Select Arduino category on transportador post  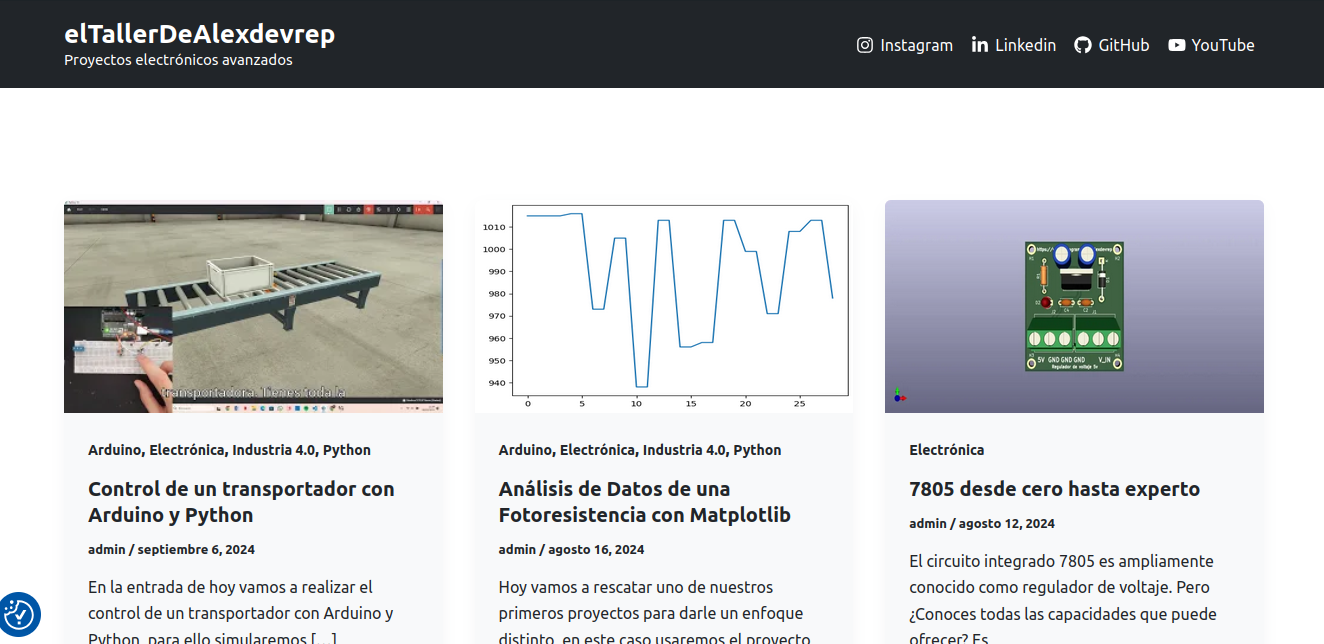(x=115, y=450)
